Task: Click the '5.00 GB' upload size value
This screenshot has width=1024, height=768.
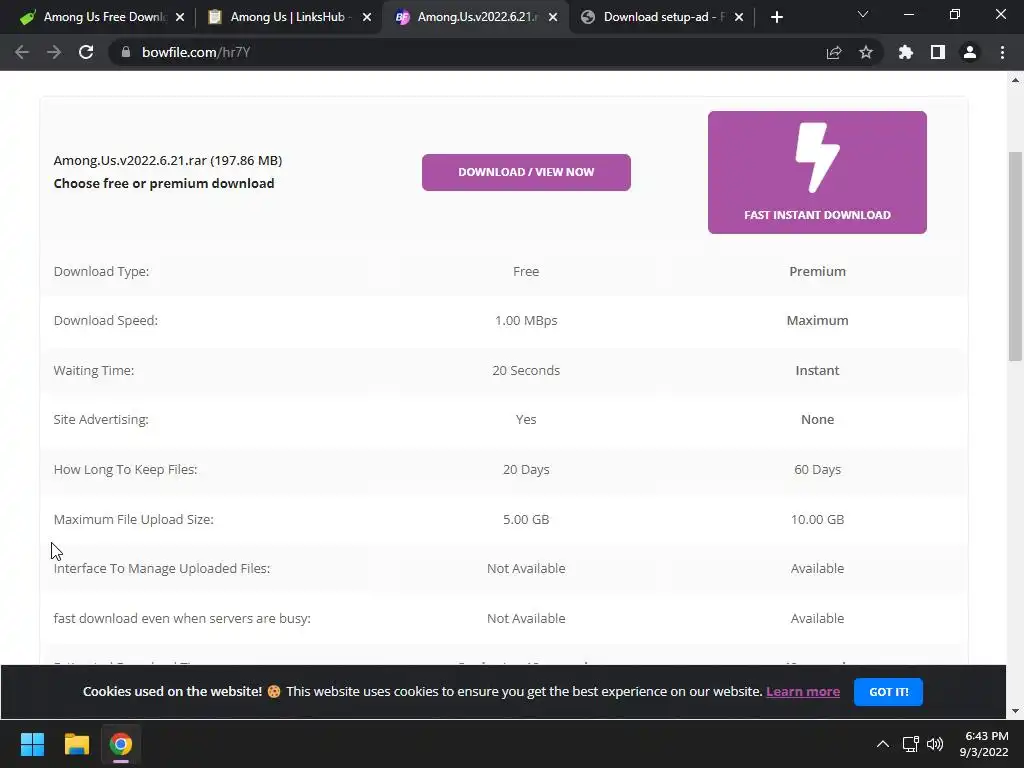Action: coord(526,519)
